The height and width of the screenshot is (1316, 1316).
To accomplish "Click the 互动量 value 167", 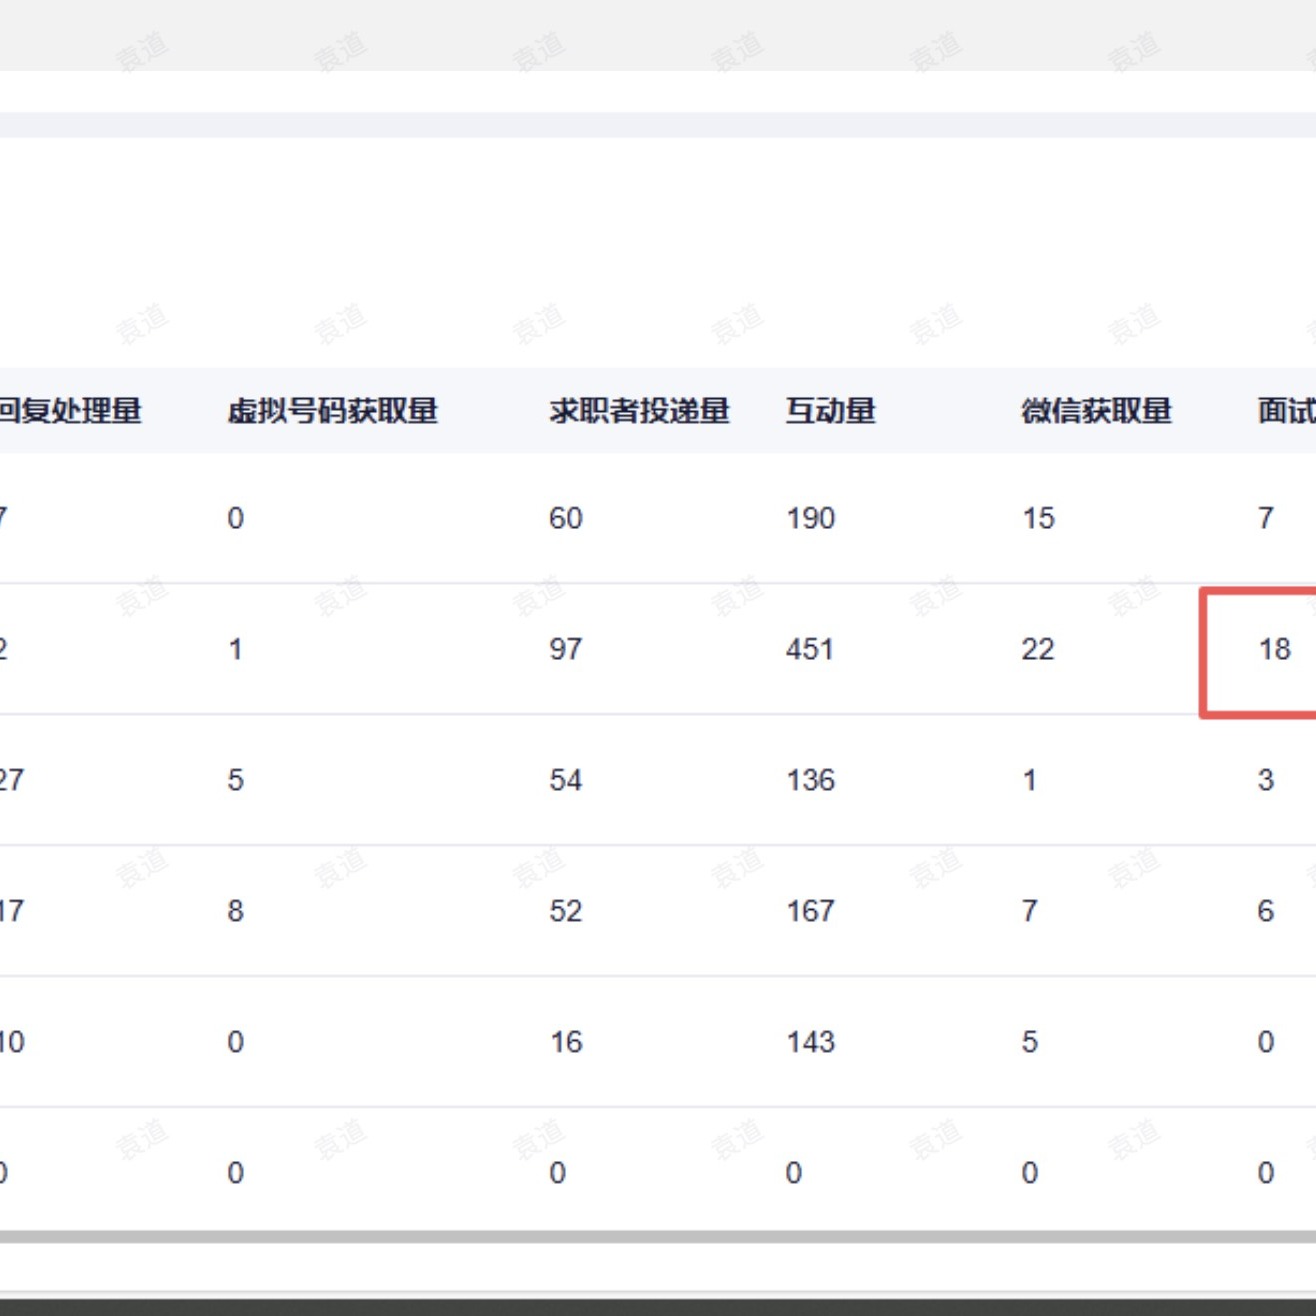I will pyautogui.click(x=810, y=912).
